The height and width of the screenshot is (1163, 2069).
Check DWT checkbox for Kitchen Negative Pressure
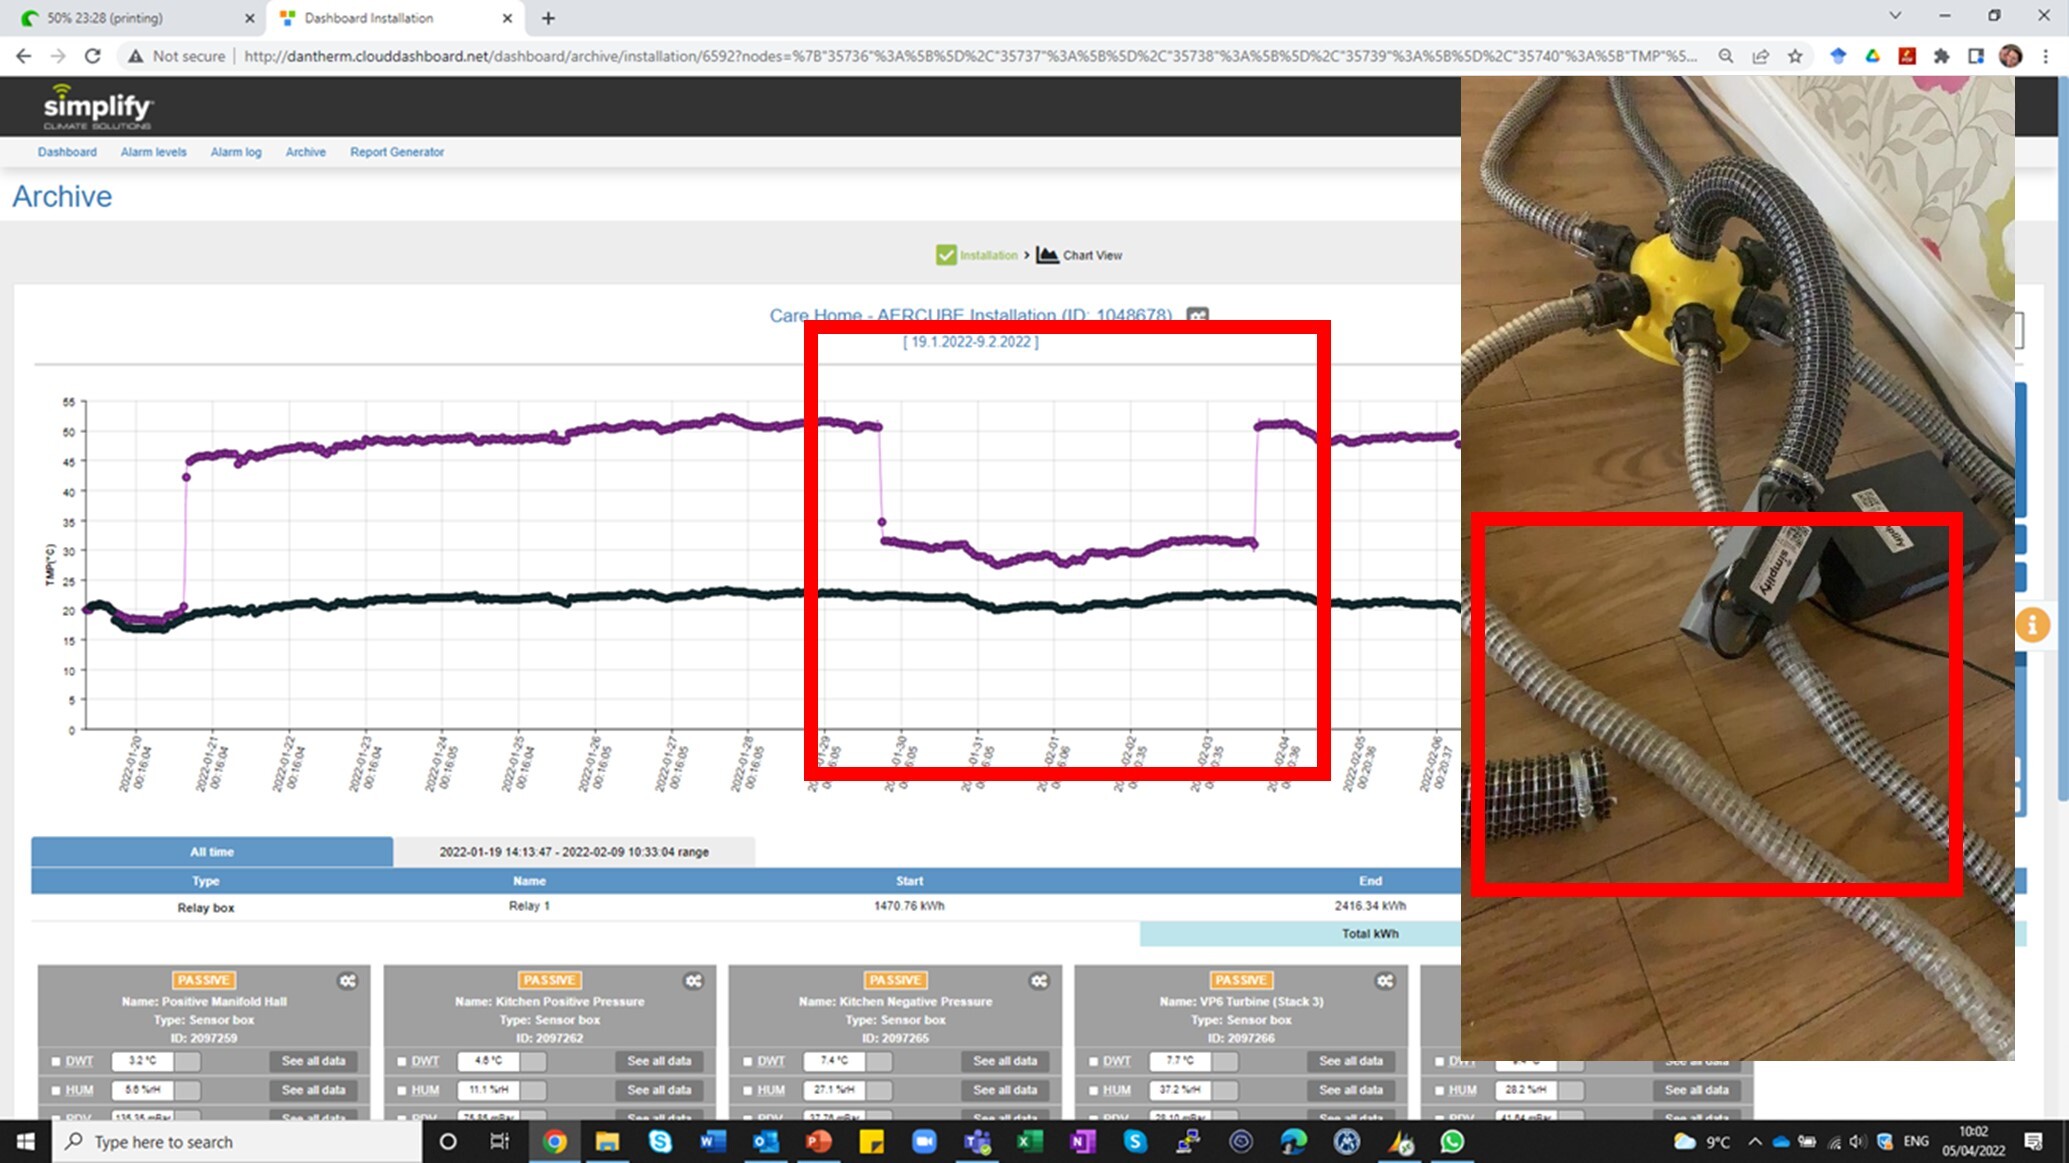747,1061
